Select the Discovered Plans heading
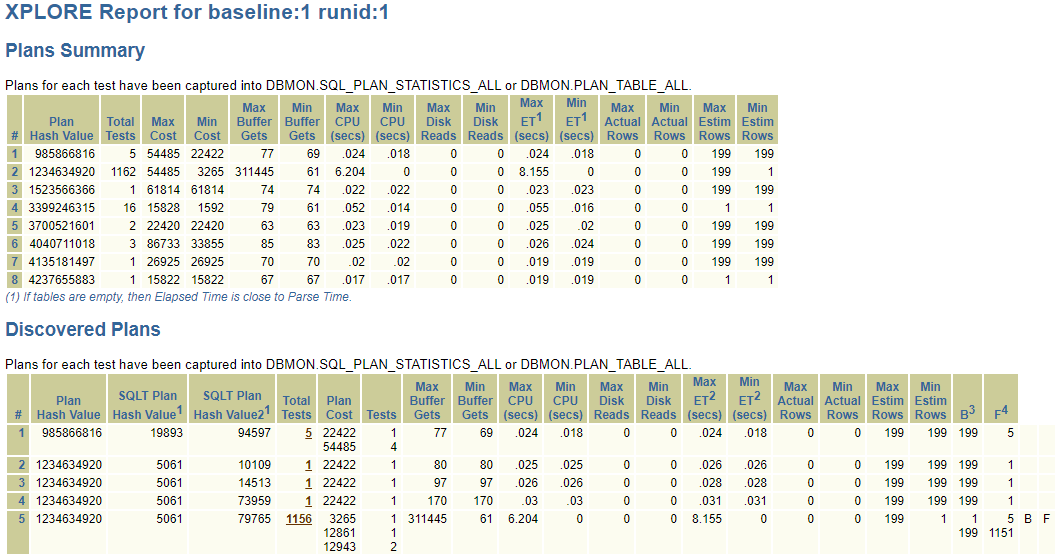This screenshot has height=554, width=1058. [x=83, y=329]
